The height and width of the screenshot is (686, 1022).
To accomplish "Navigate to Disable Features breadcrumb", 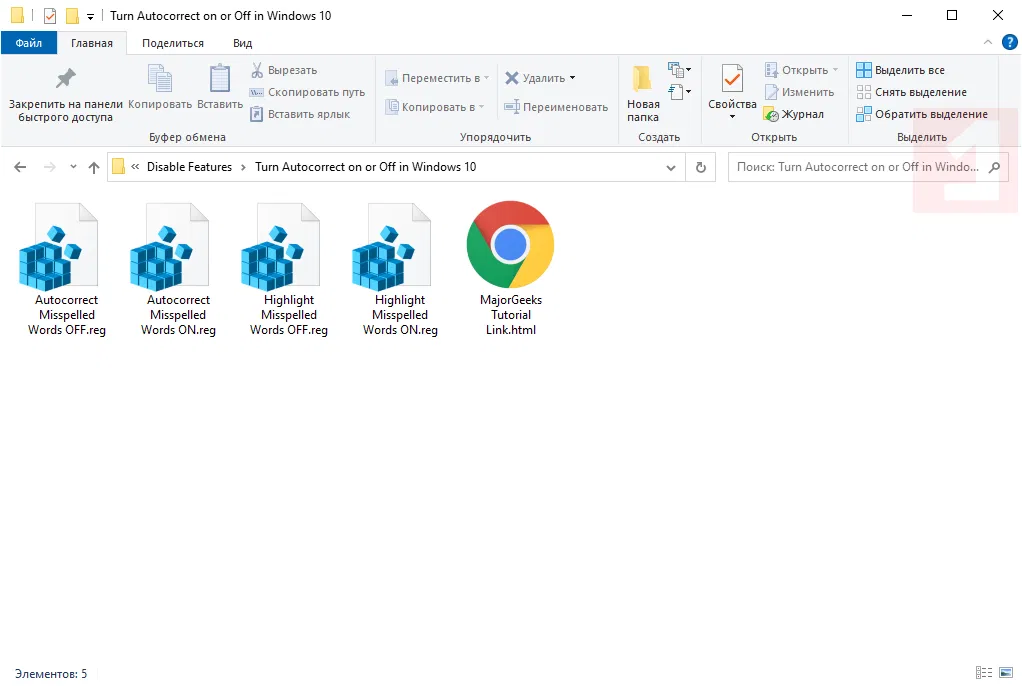I will click(x=189, y=167).
